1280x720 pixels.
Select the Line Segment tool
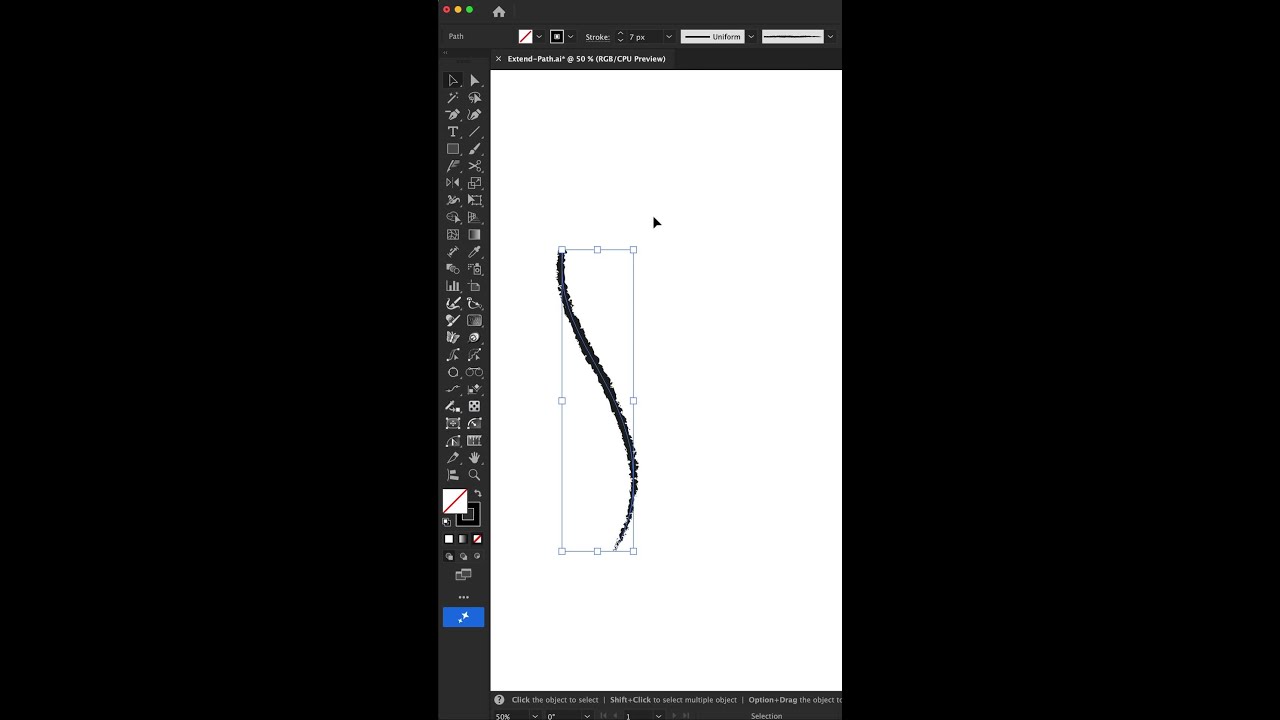[475, 132]
